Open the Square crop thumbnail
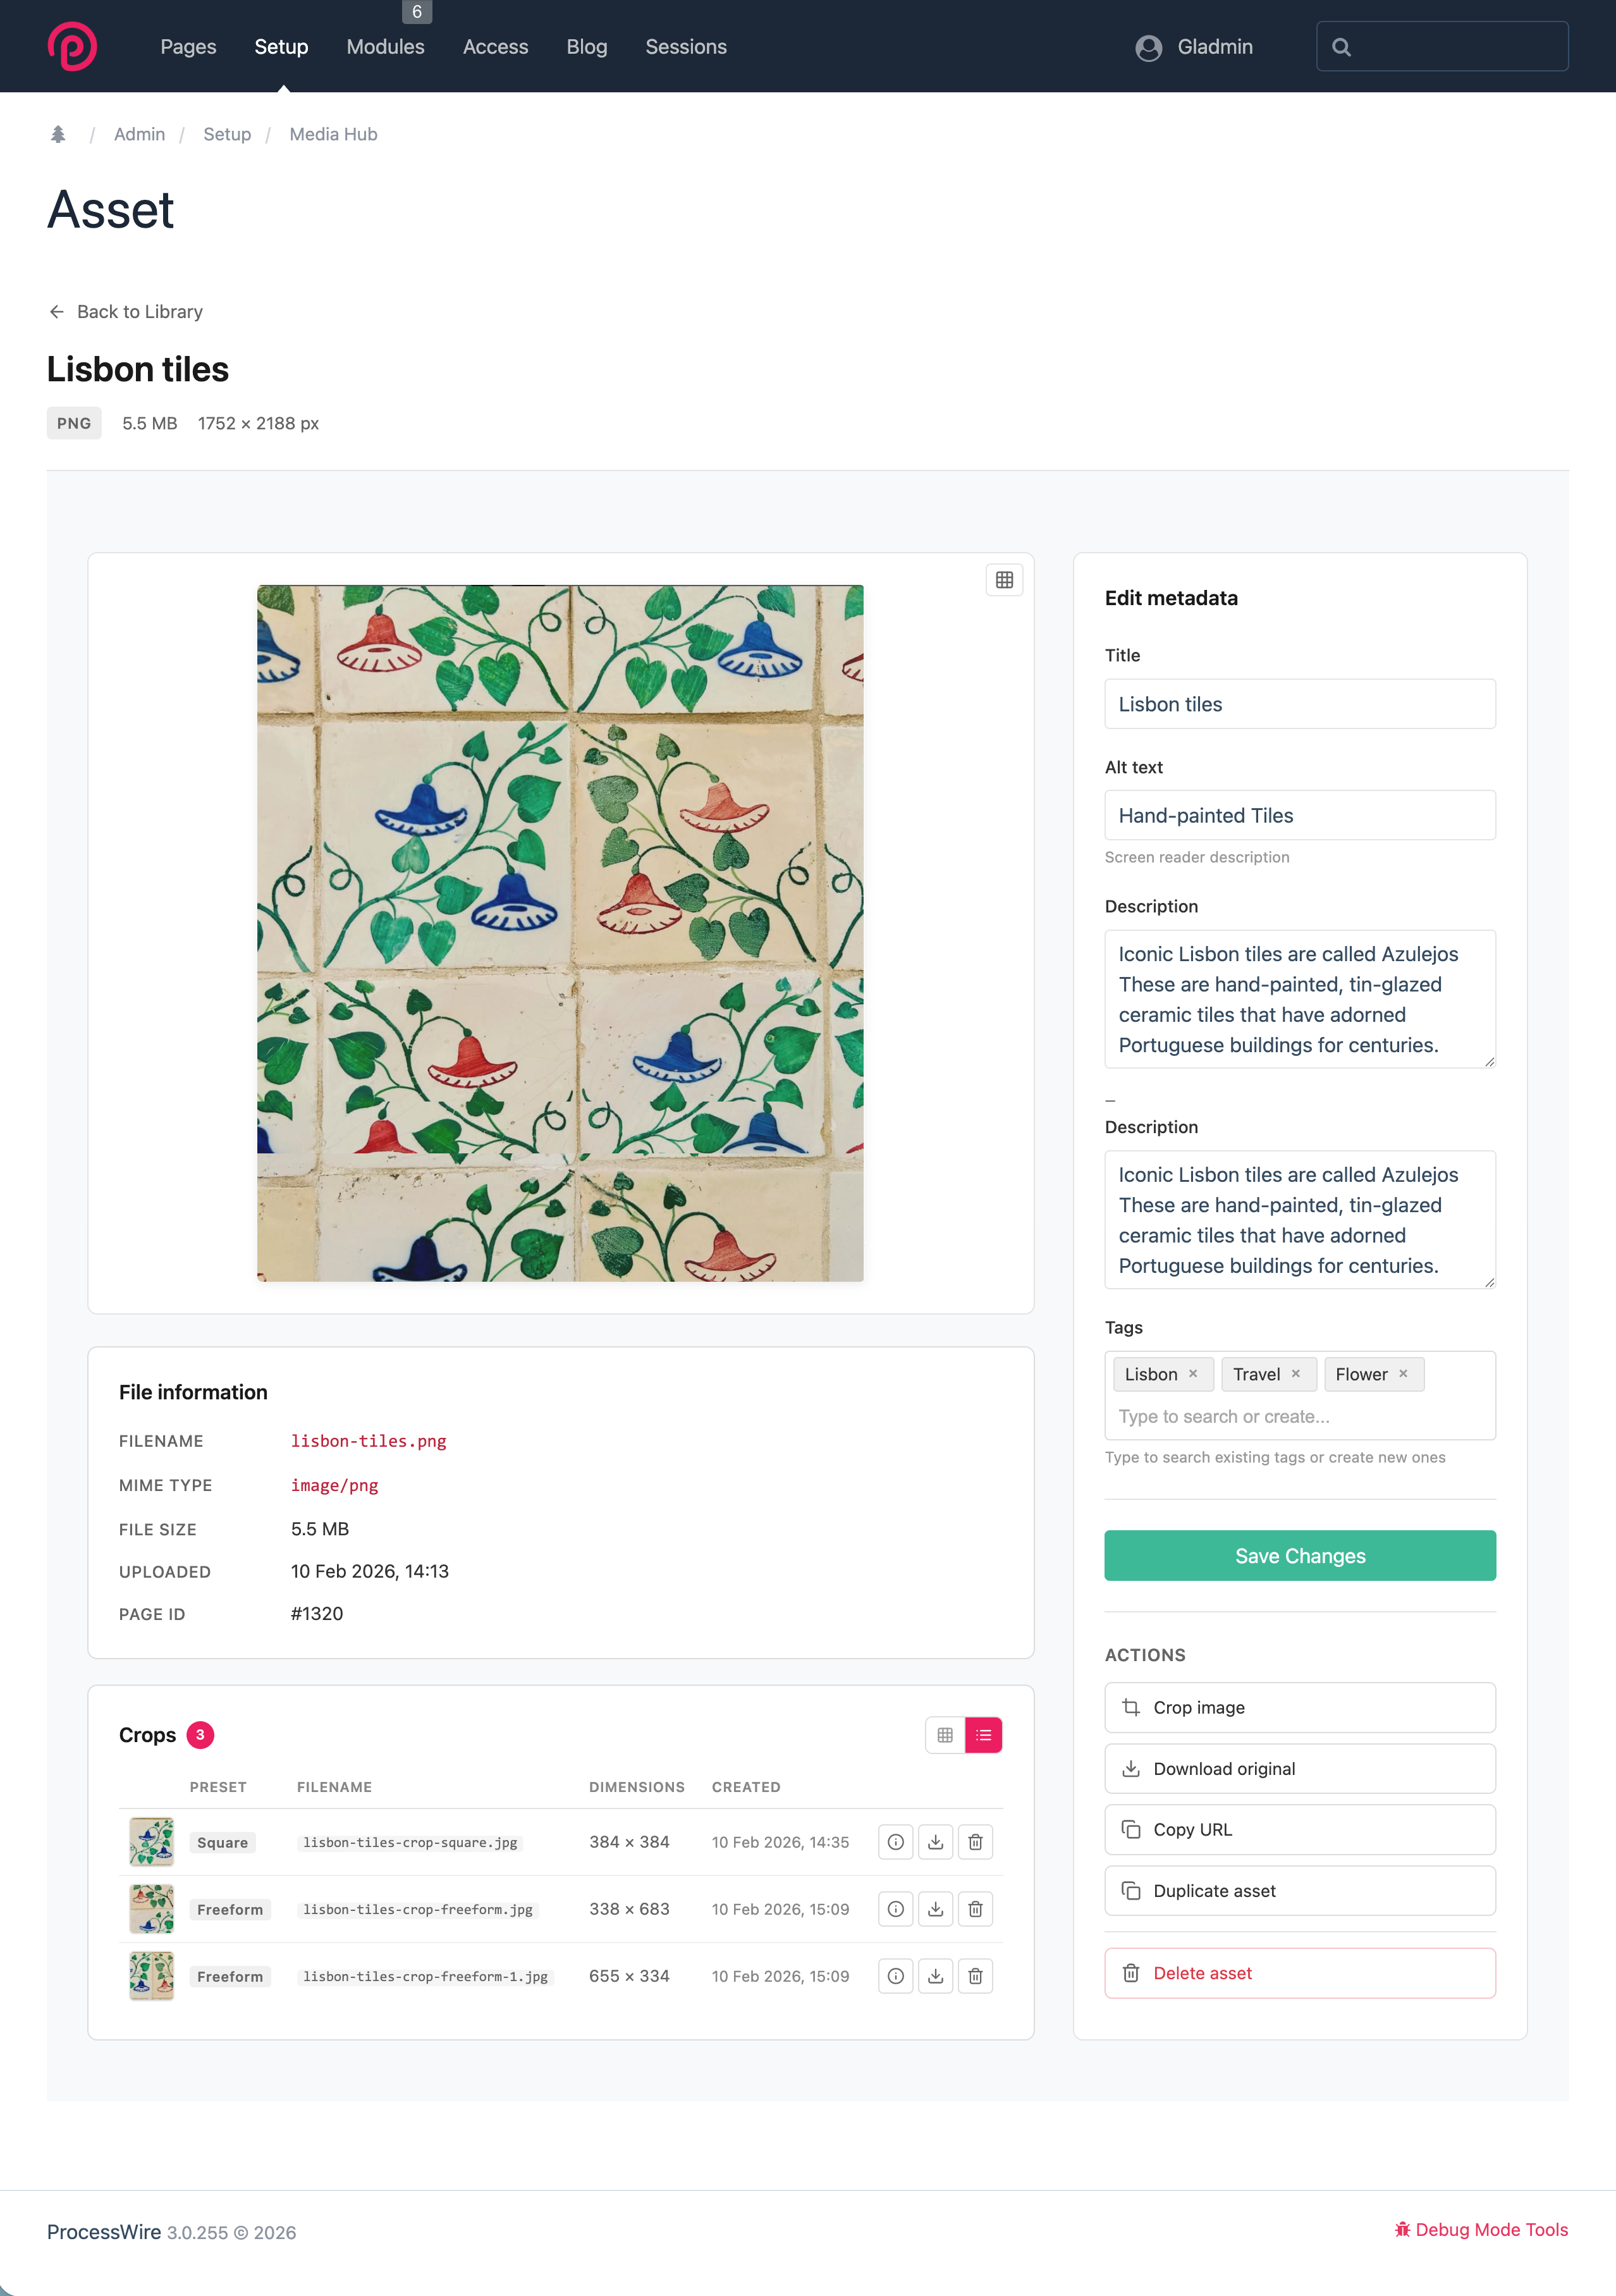The height and width of the screenshot is (2296, 1616). click(x=152, y=1842)
